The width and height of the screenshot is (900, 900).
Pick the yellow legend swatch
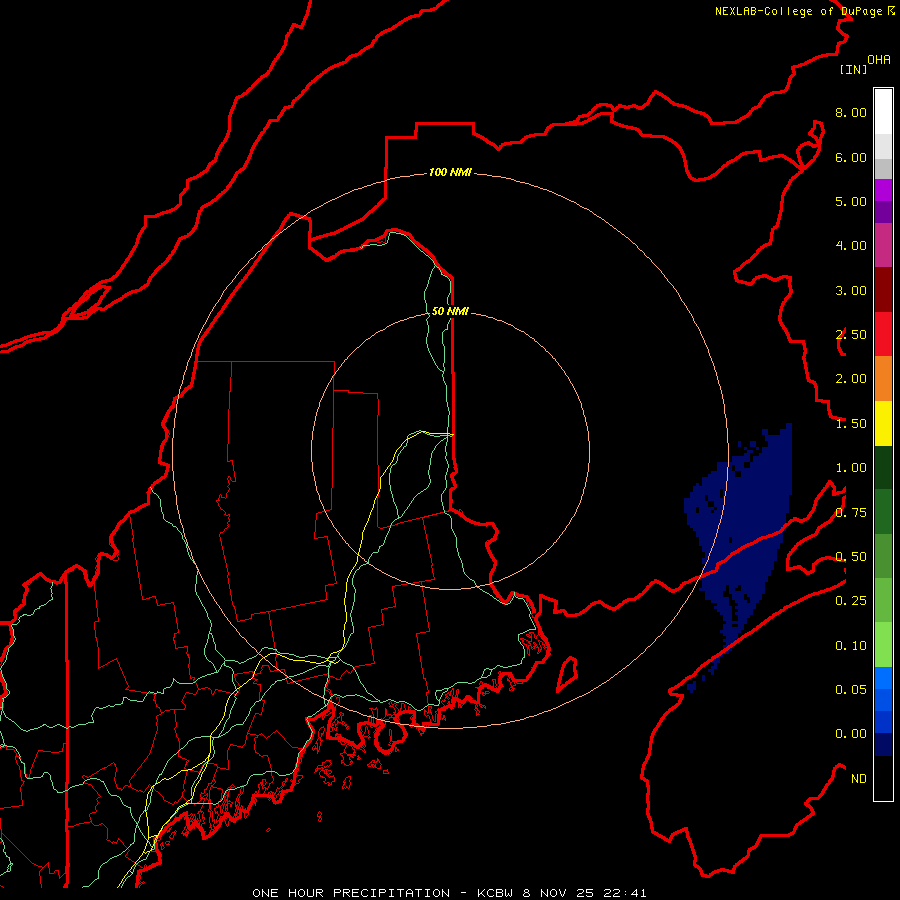coord(883,423)
